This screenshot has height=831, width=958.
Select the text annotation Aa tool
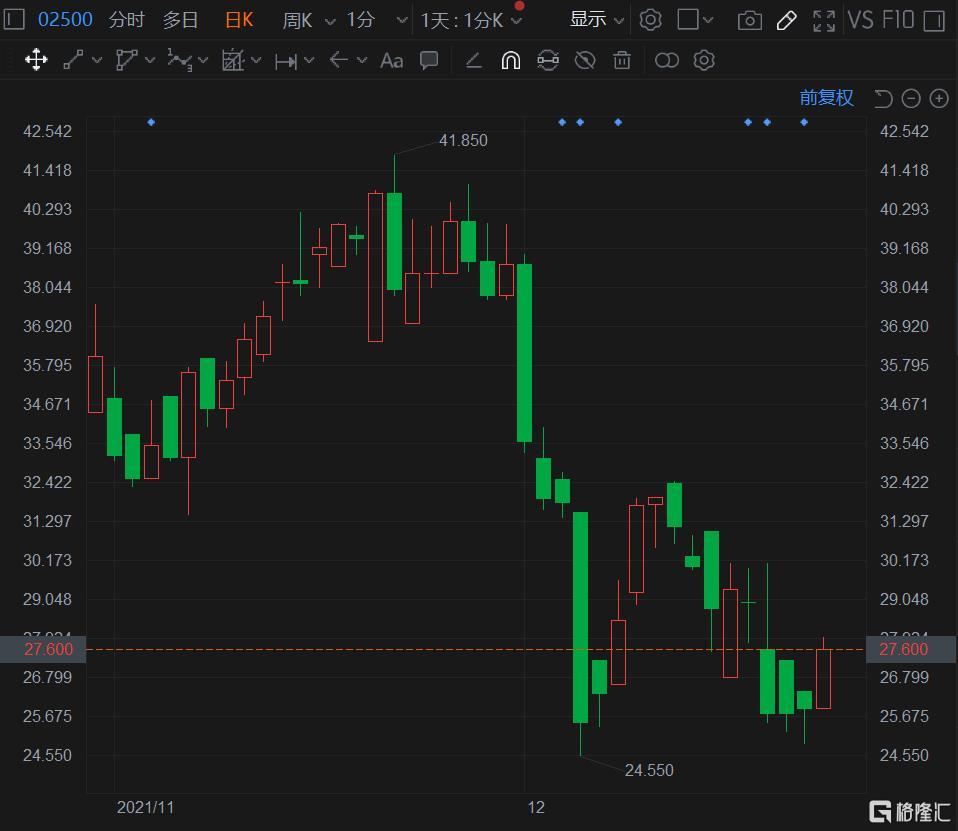point(392,61)
